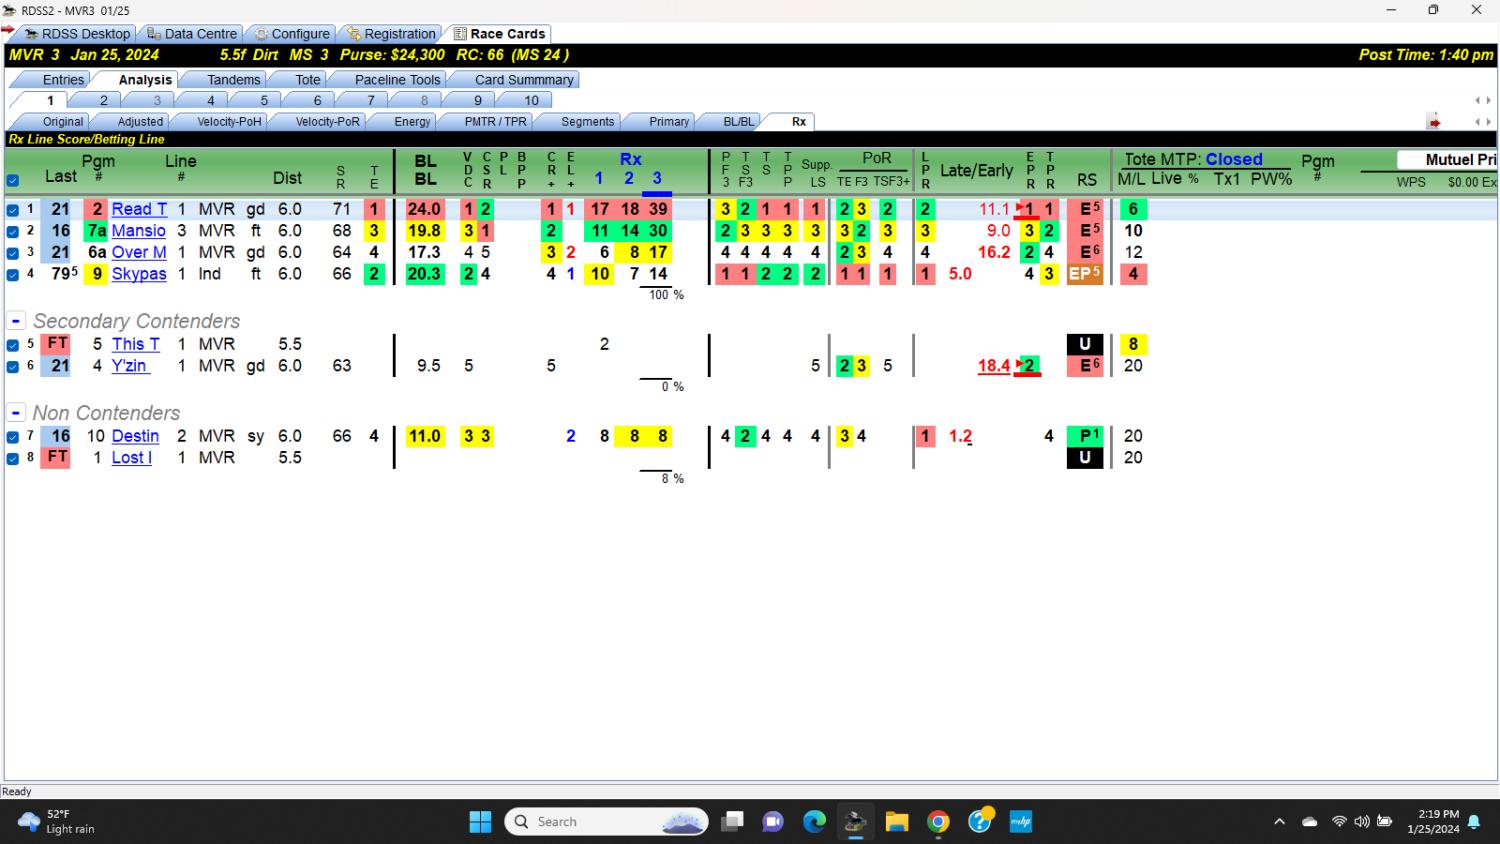Show hidden icons in the system tray
1500x844 pixels.
pos(1279,822)
